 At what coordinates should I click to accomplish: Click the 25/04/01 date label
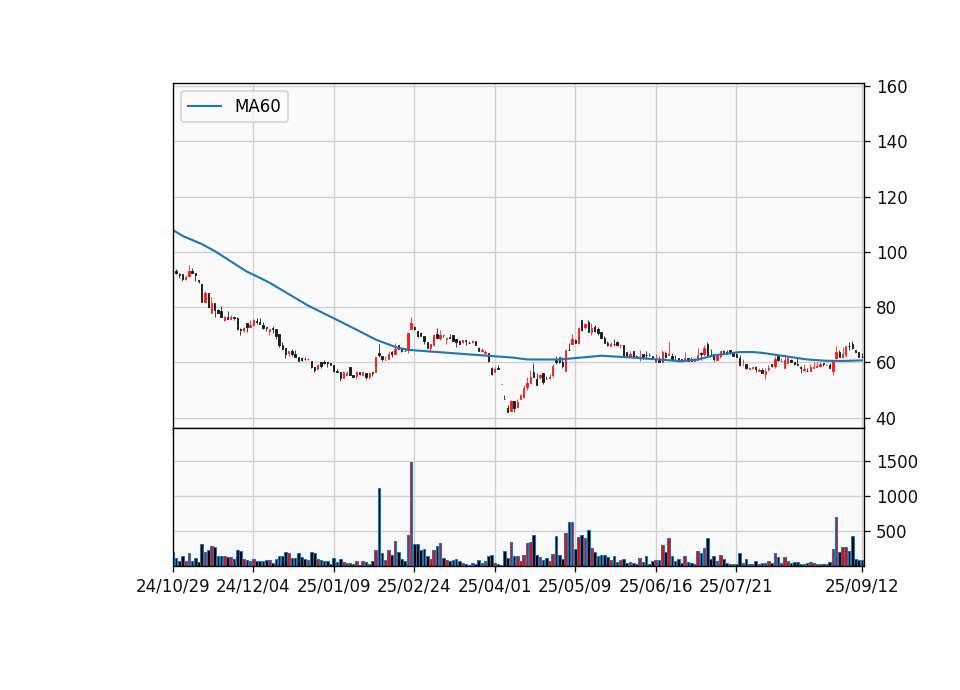[x=495, y=586]
